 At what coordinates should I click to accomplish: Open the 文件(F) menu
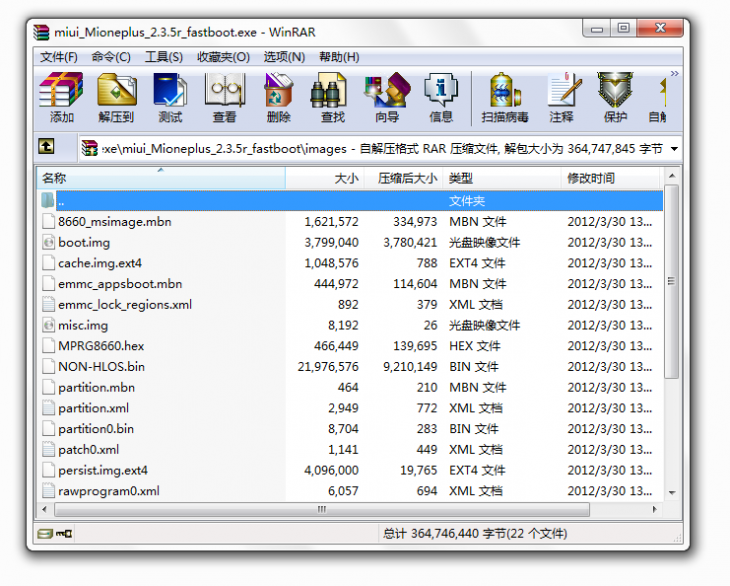click(x=59, y=57)
